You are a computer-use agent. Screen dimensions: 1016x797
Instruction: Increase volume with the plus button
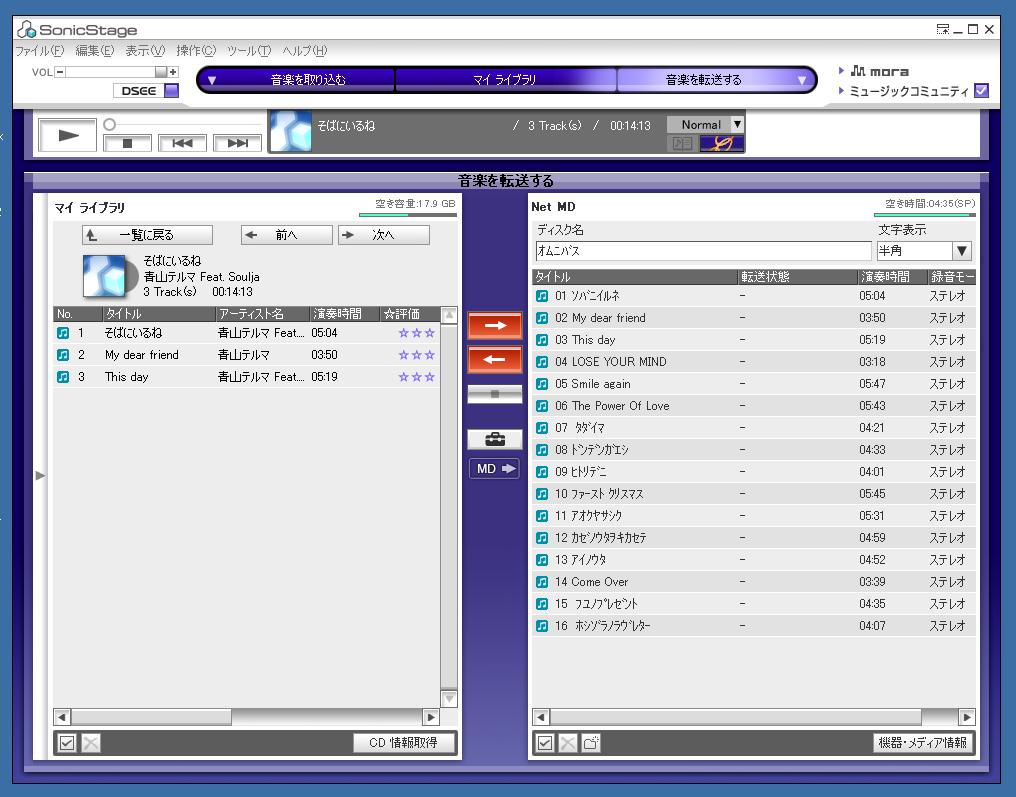coord(173,72)
